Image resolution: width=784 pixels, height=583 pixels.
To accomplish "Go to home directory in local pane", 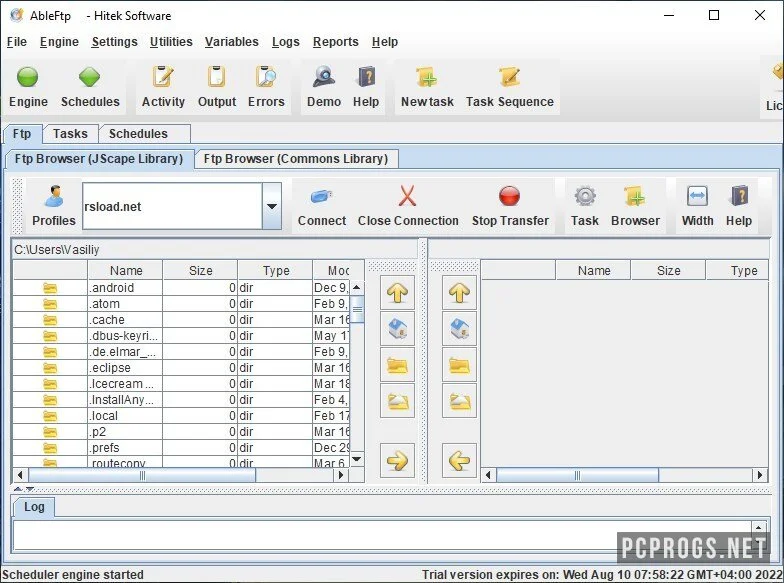I will [x=398, y=328].
